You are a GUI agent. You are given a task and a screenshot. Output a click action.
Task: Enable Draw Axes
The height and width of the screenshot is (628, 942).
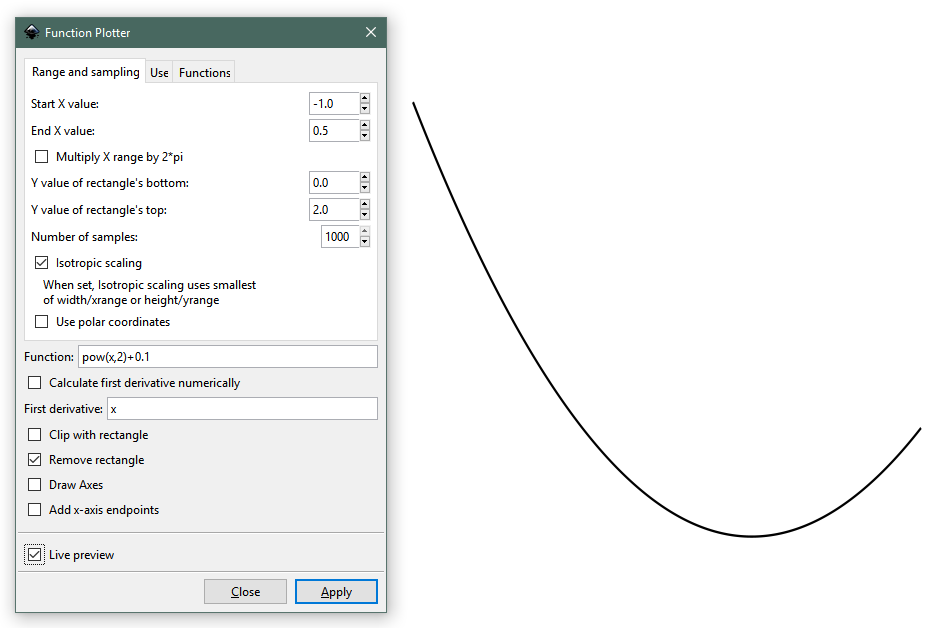click(34, 484)
